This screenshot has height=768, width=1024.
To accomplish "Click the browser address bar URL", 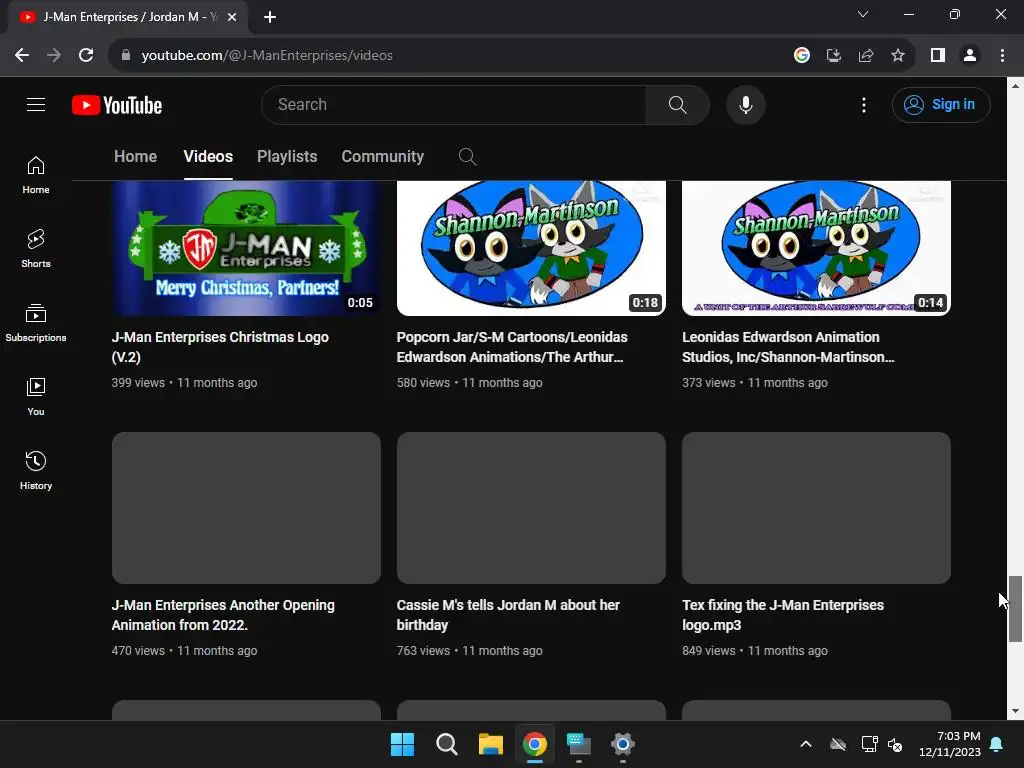I will [267, 56].
